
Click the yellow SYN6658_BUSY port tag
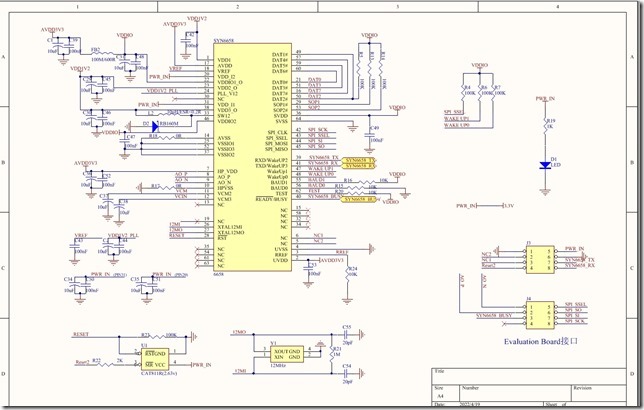[x=360, y=199]
